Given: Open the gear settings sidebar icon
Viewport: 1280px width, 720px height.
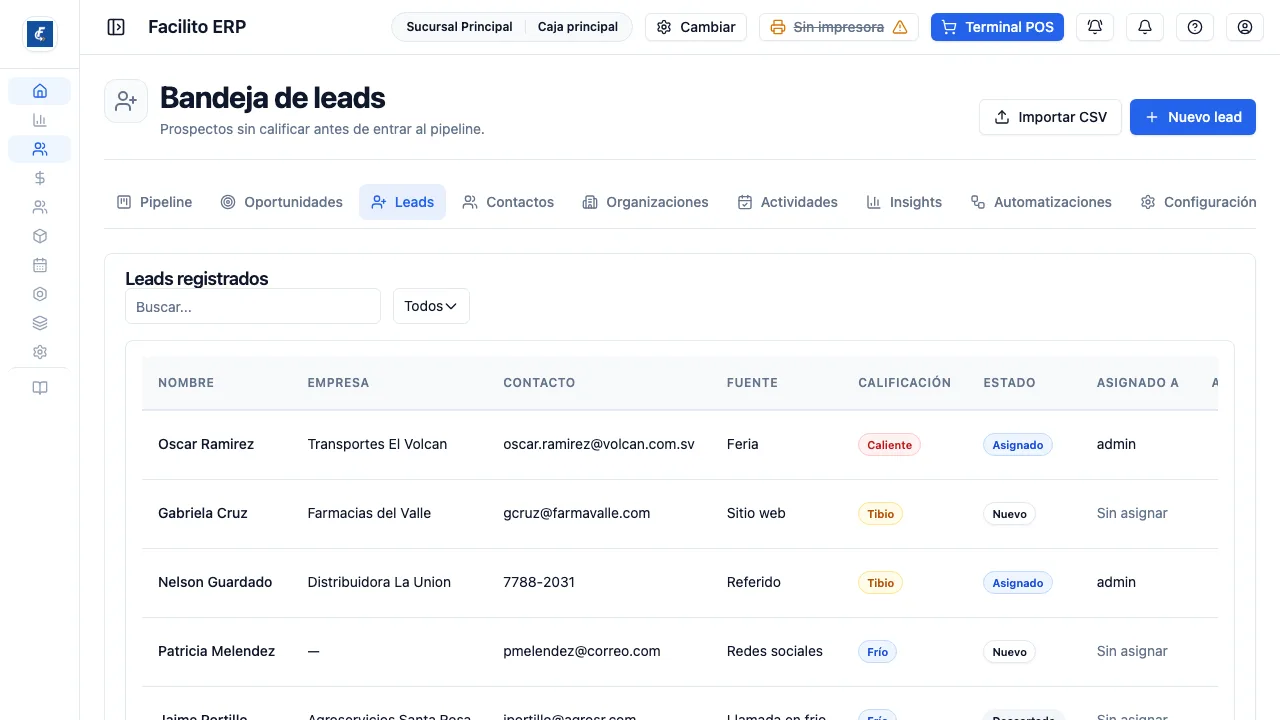Looking at the screenshot, I should pos(40,352).
